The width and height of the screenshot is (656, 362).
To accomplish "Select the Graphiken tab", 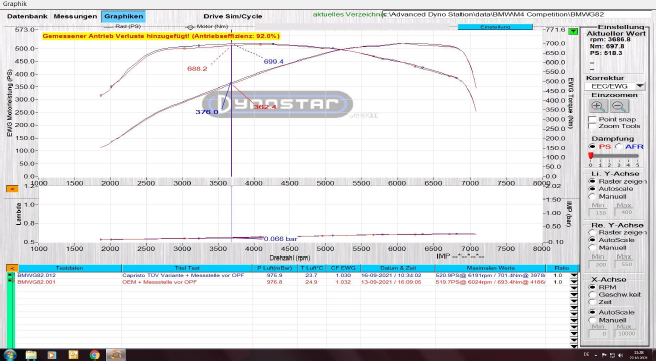I will (123, 17).
